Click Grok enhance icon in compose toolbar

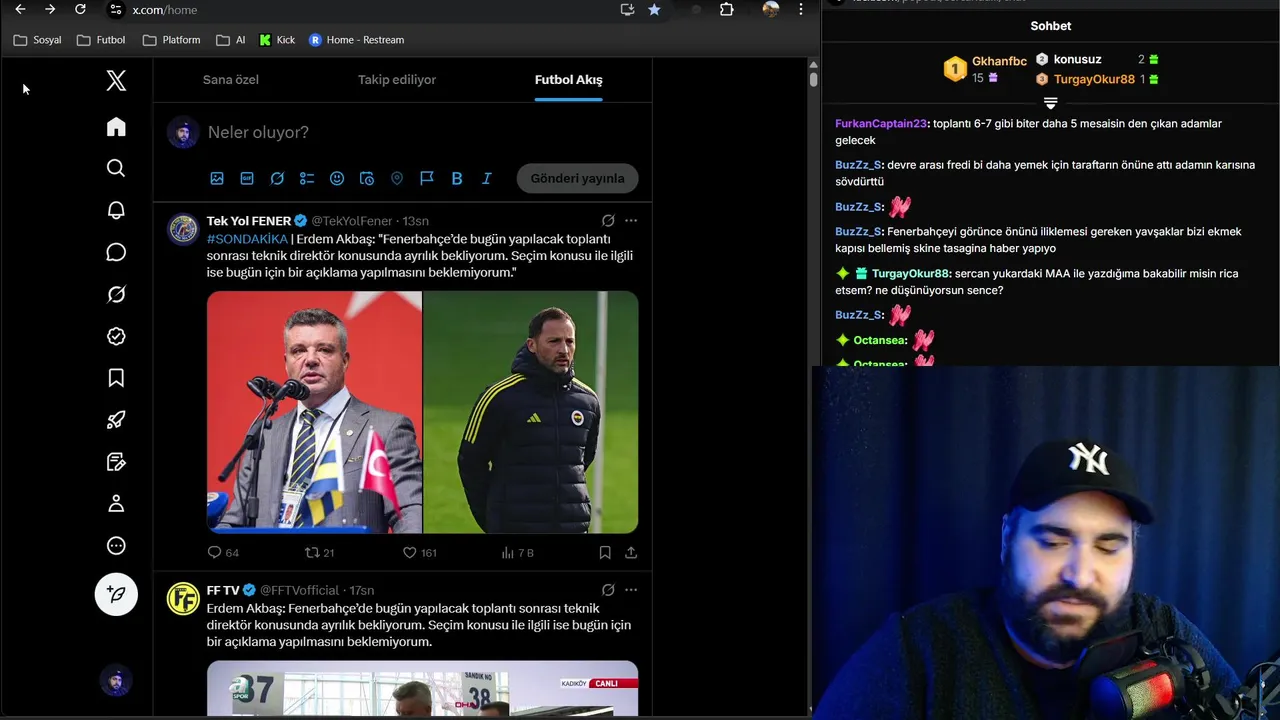coord(277,178)
